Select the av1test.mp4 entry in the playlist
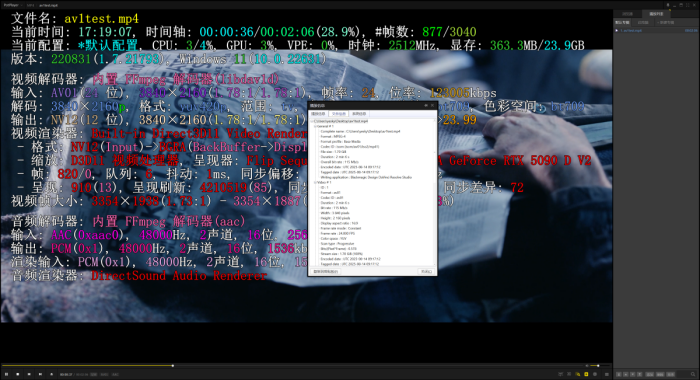 656,30
